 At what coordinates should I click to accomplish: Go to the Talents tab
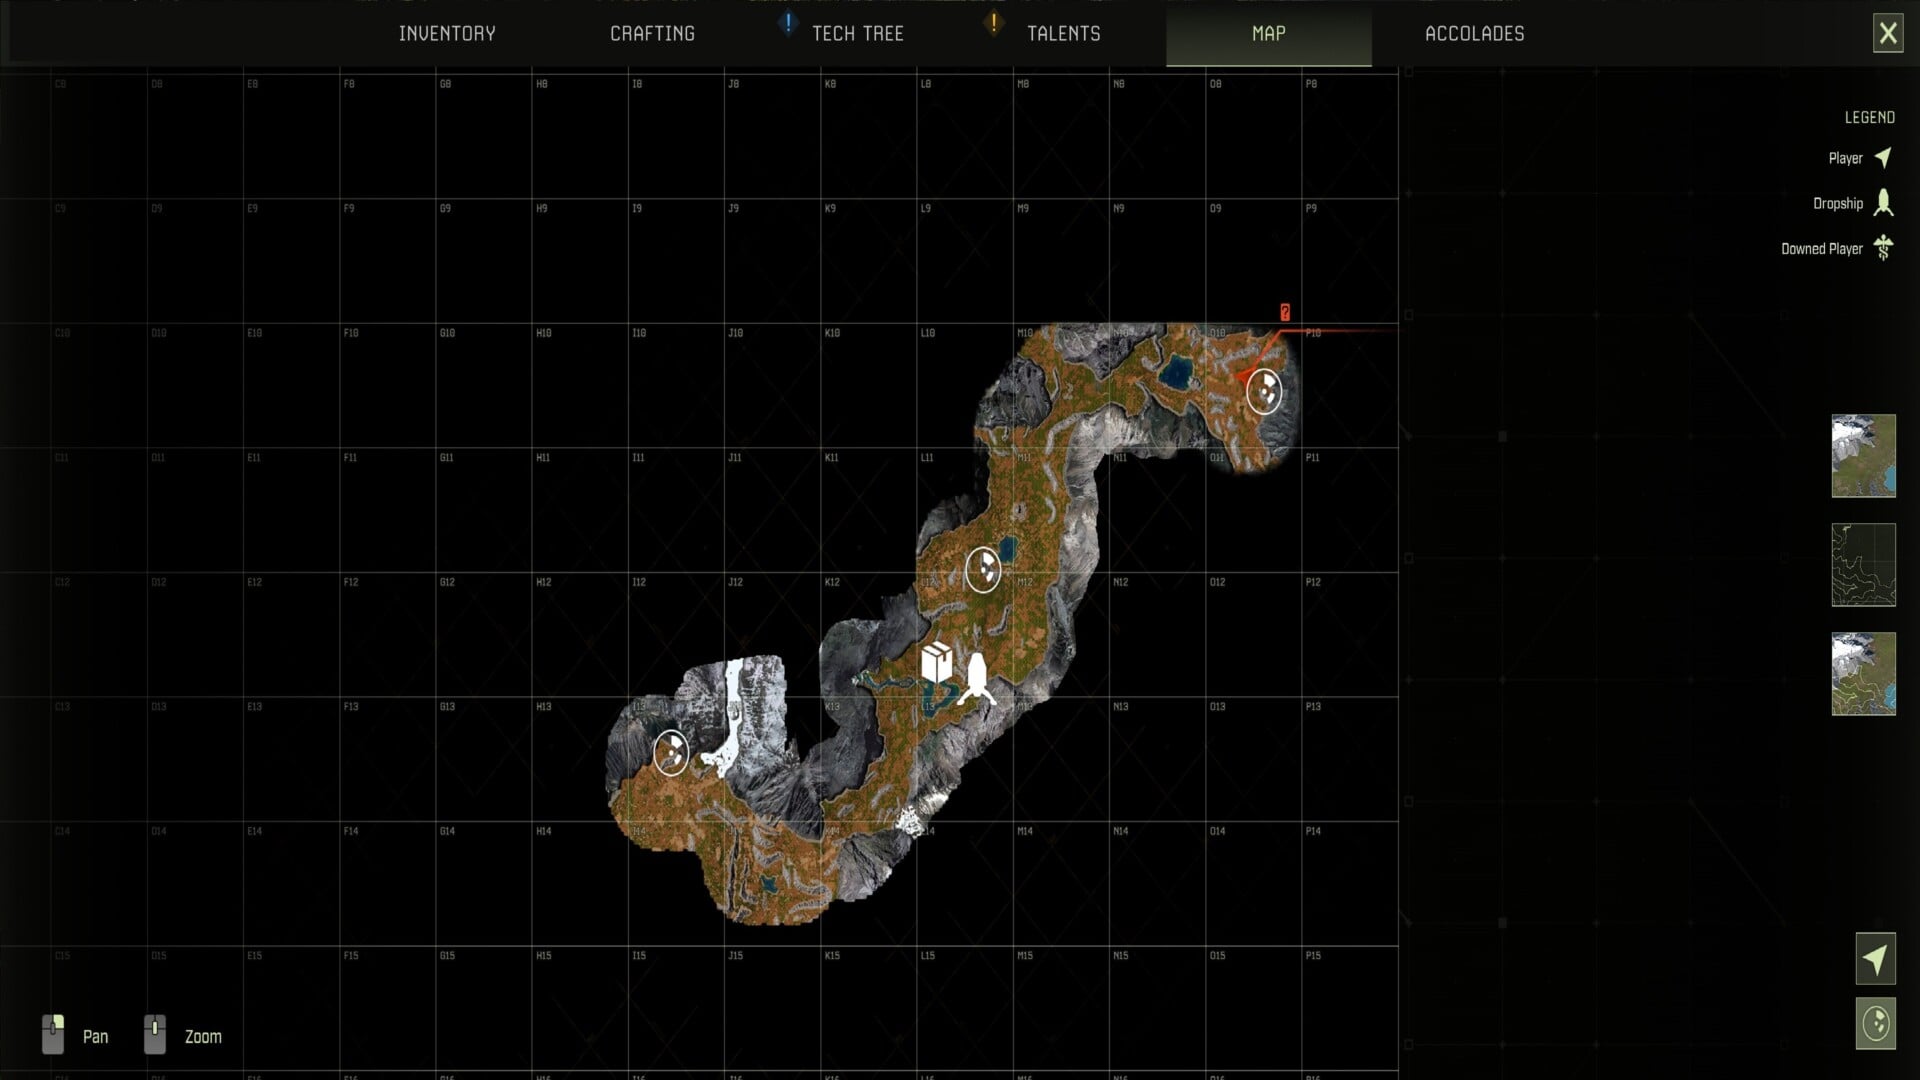(x=1063, y=34)
